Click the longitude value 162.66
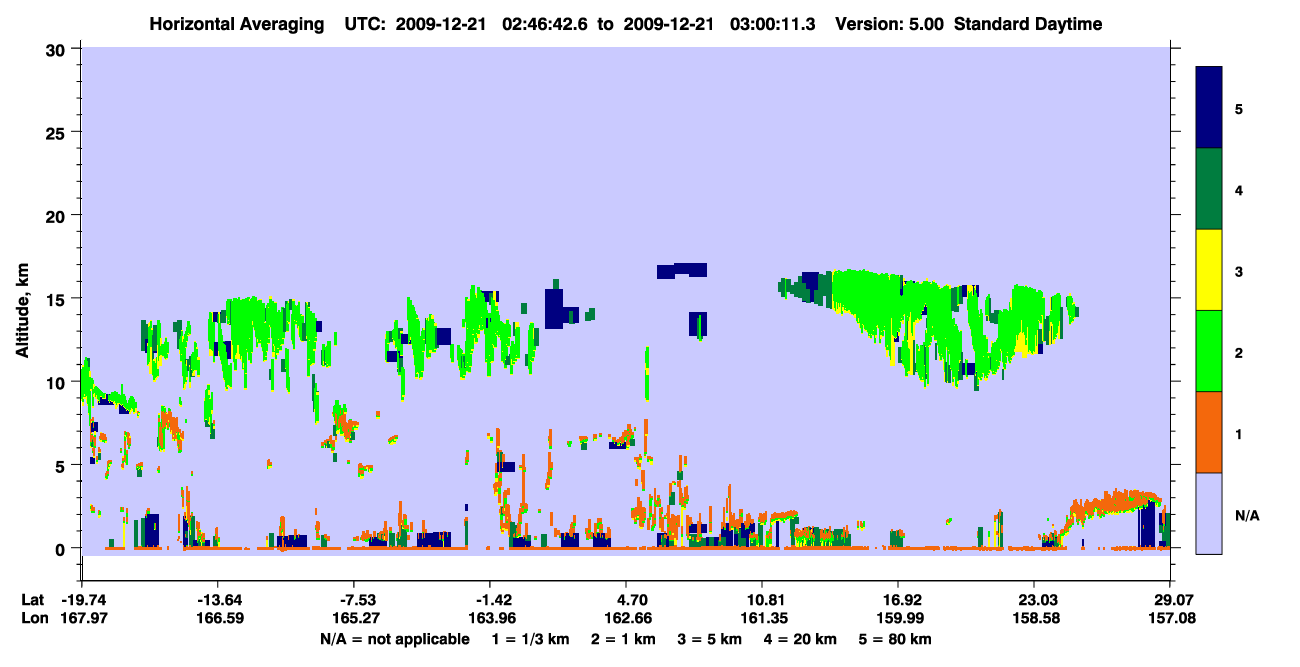The height and width of the screenshot is (667, 1300). click(x=630, y=618)
